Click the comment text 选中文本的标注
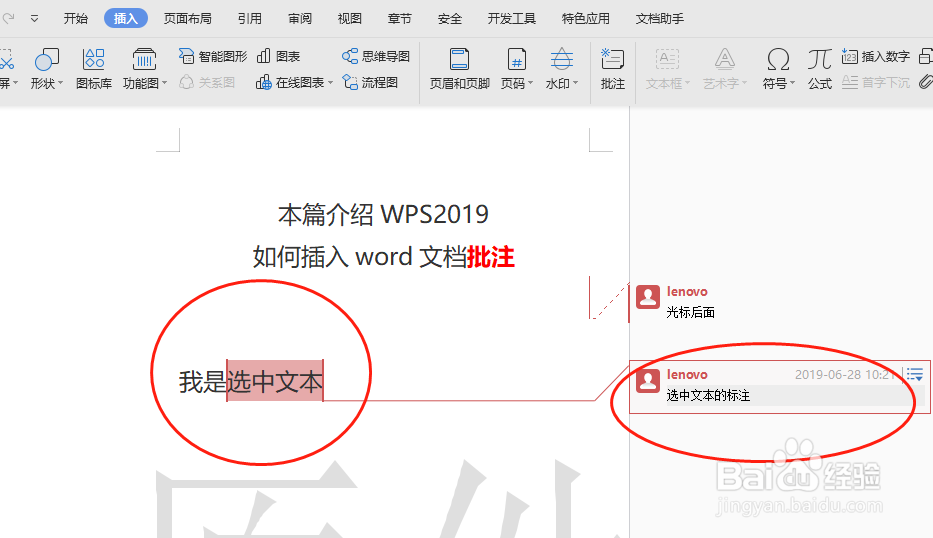This screenshot has width=933, height=538. pyautogui.click(x=708, y=395)
